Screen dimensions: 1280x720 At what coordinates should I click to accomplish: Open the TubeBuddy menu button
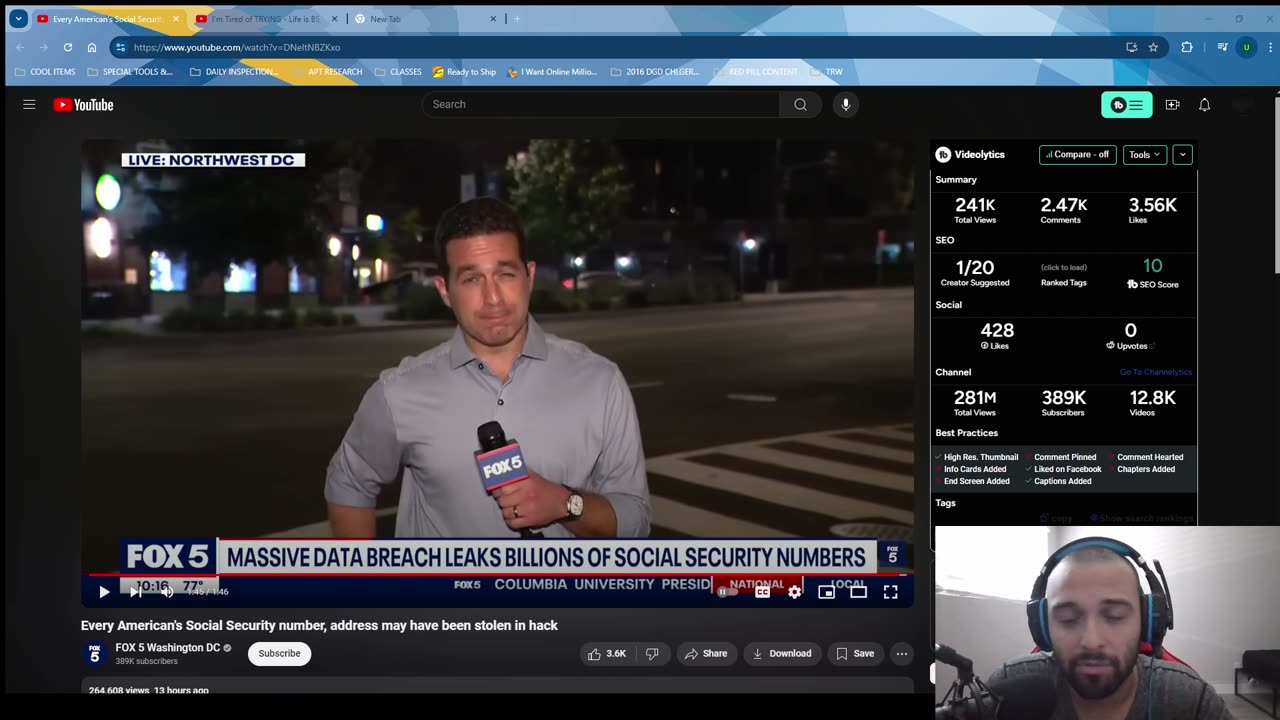click(x=1127, y=105)
